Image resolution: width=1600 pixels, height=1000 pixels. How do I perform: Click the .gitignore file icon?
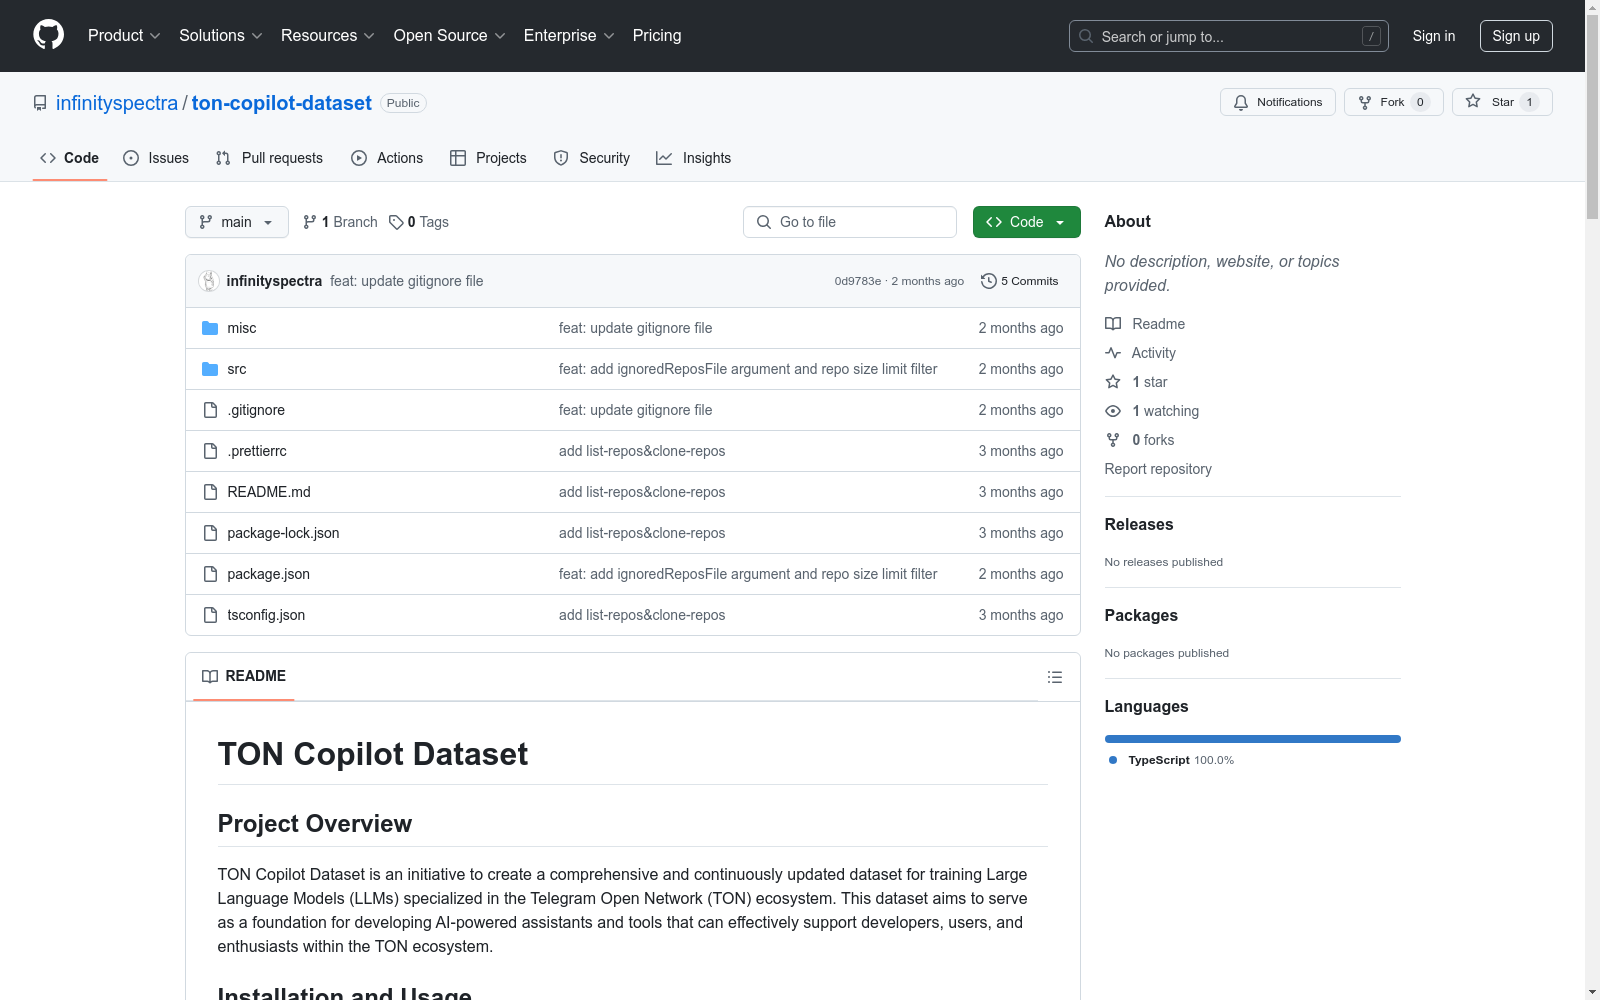[x=210, y=410]
